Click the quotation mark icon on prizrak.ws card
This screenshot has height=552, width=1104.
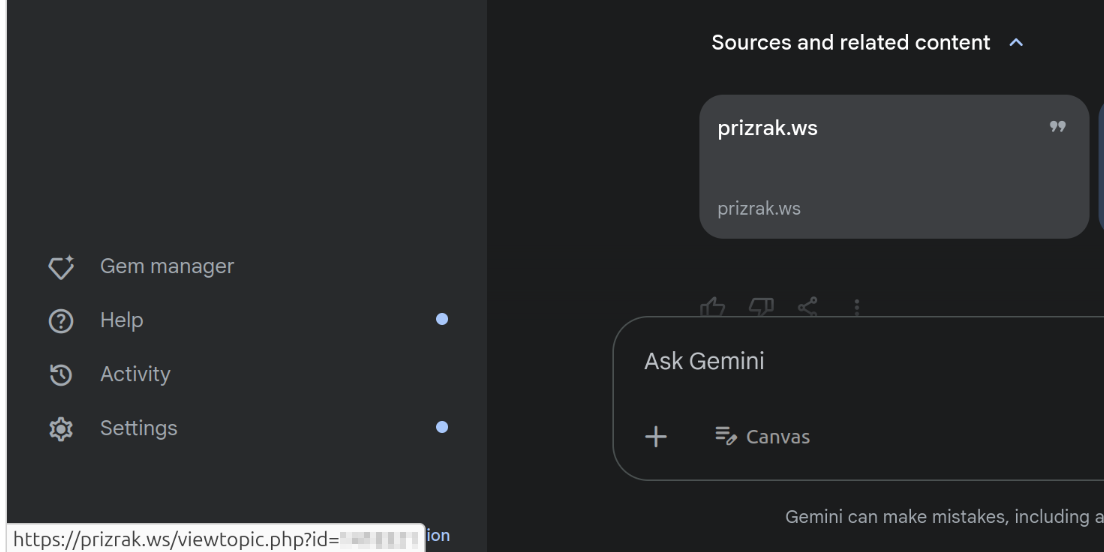pyautogui.click(x=1058, y=127)
